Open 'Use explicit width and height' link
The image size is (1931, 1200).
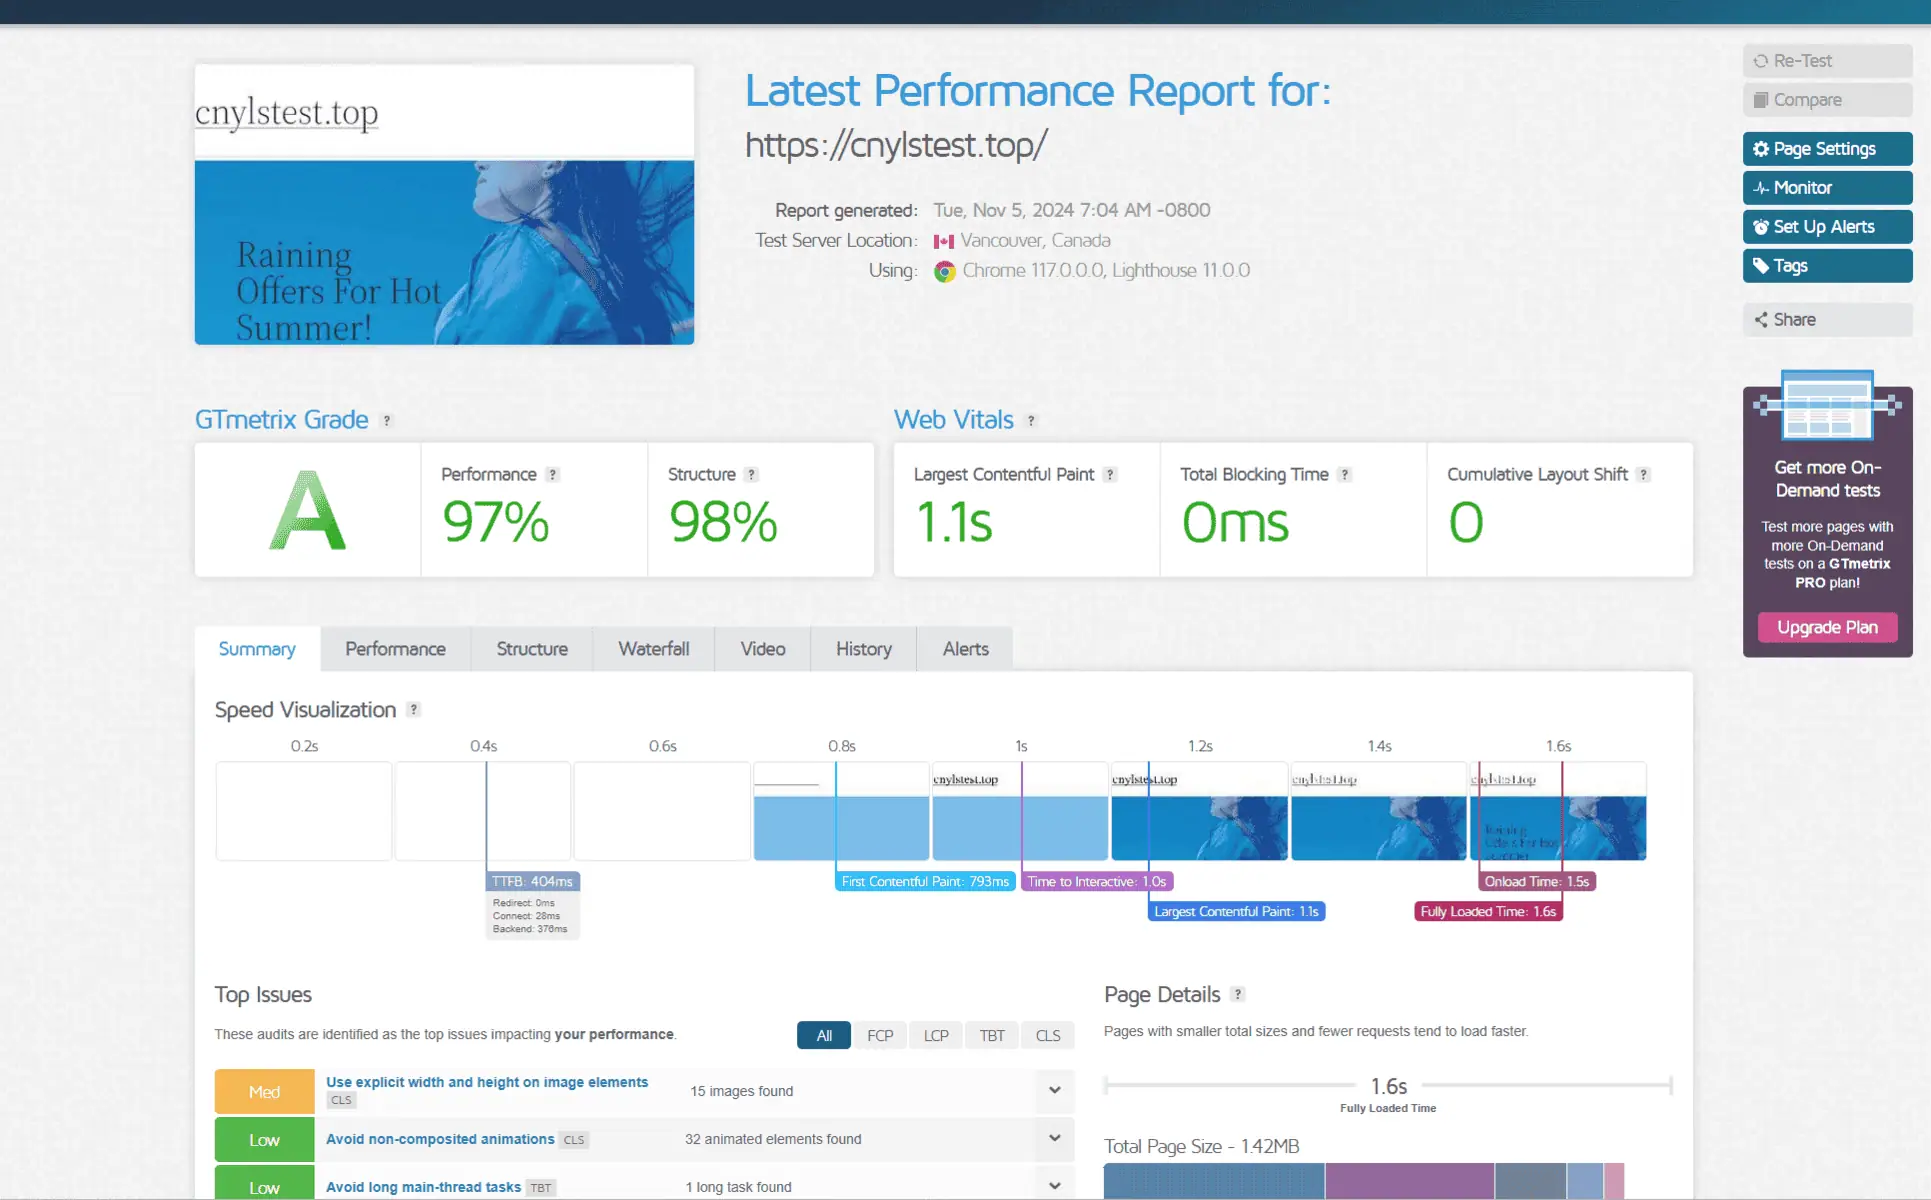tap(487, 1083)
